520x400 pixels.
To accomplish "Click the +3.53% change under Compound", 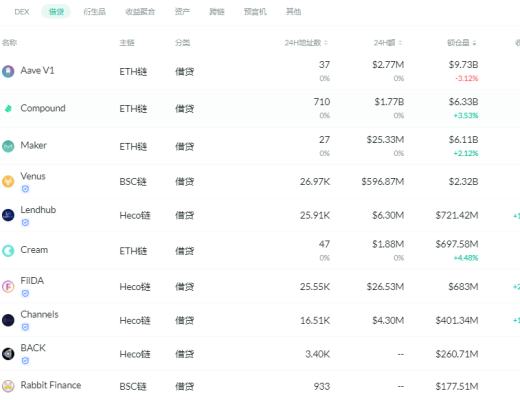I will pos(466,116).
